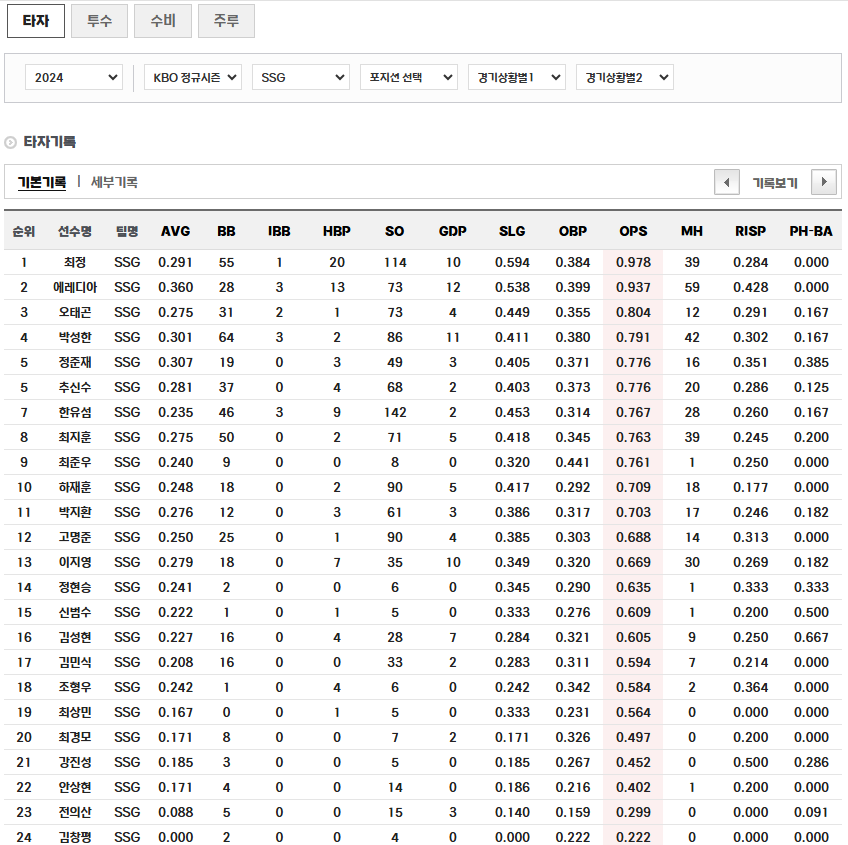Open player 최준우 profile link

coord(75,462)
